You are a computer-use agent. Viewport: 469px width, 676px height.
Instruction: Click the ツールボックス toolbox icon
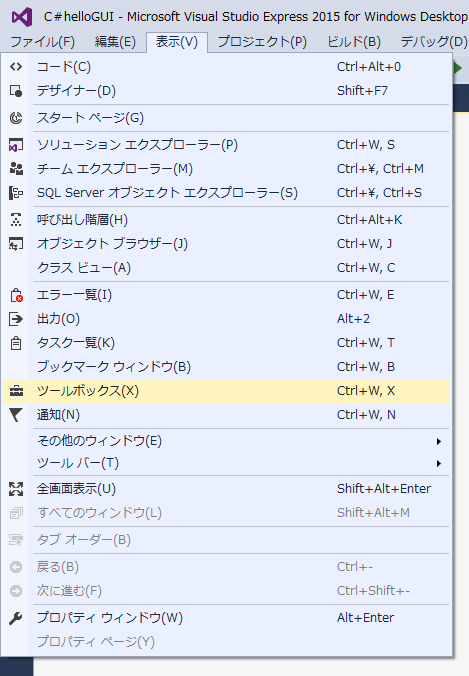click(16, 391)
